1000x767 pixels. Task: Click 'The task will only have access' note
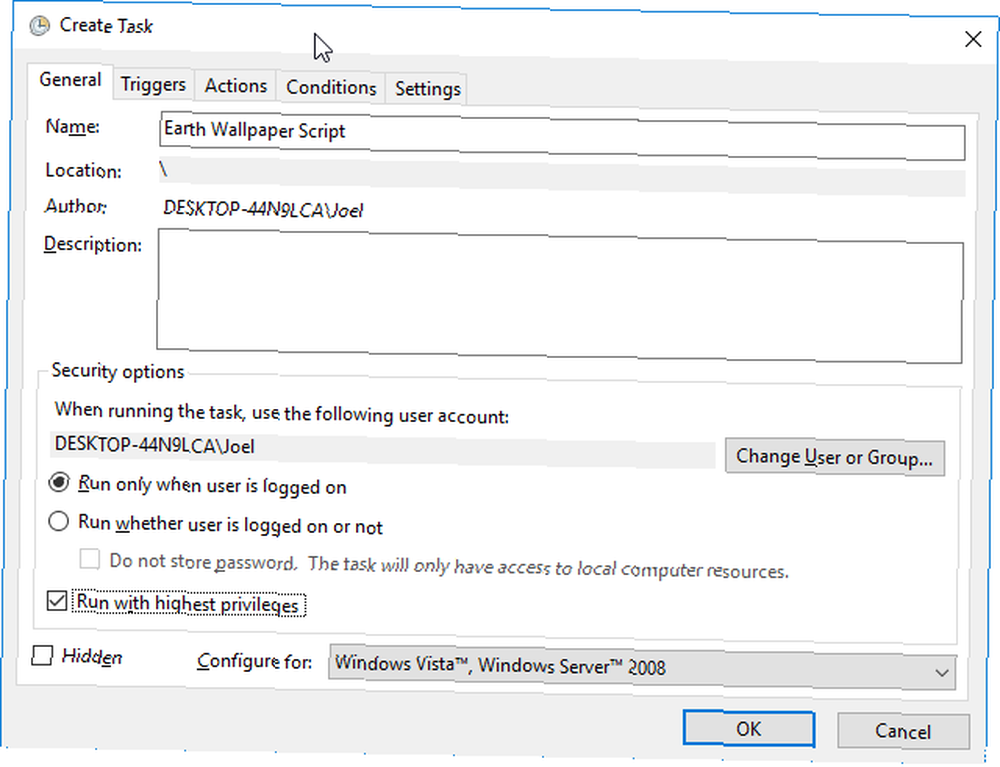point(548,567)
